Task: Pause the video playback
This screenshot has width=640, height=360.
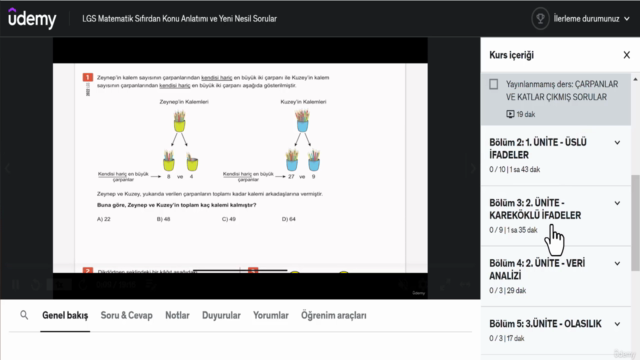Action: (16, 284)
